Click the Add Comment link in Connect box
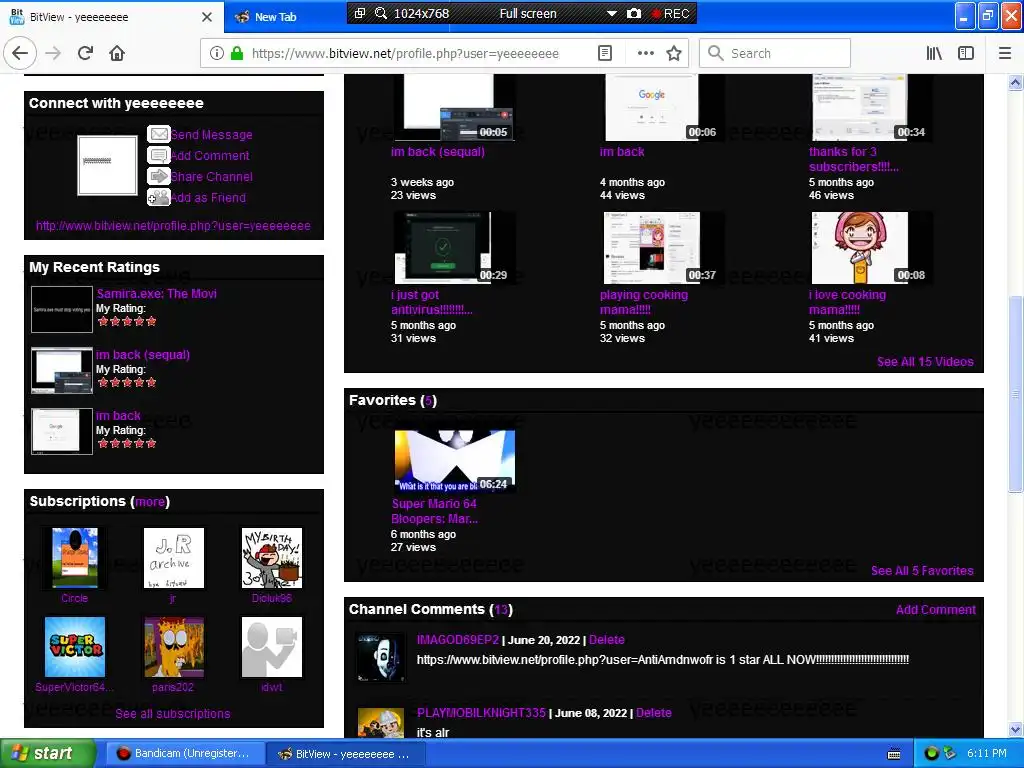1024x768 pixels. click(x=210, y=155)
